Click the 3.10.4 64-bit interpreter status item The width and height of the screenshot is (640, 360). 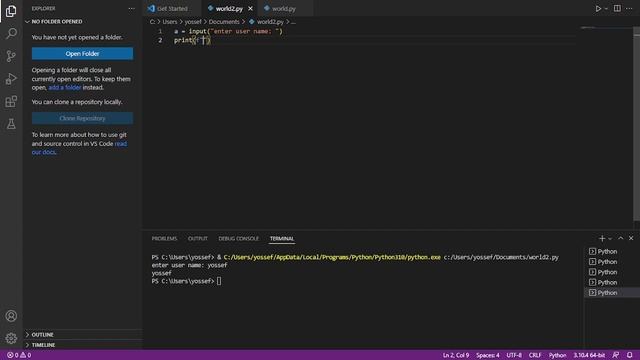pos(589,355)
